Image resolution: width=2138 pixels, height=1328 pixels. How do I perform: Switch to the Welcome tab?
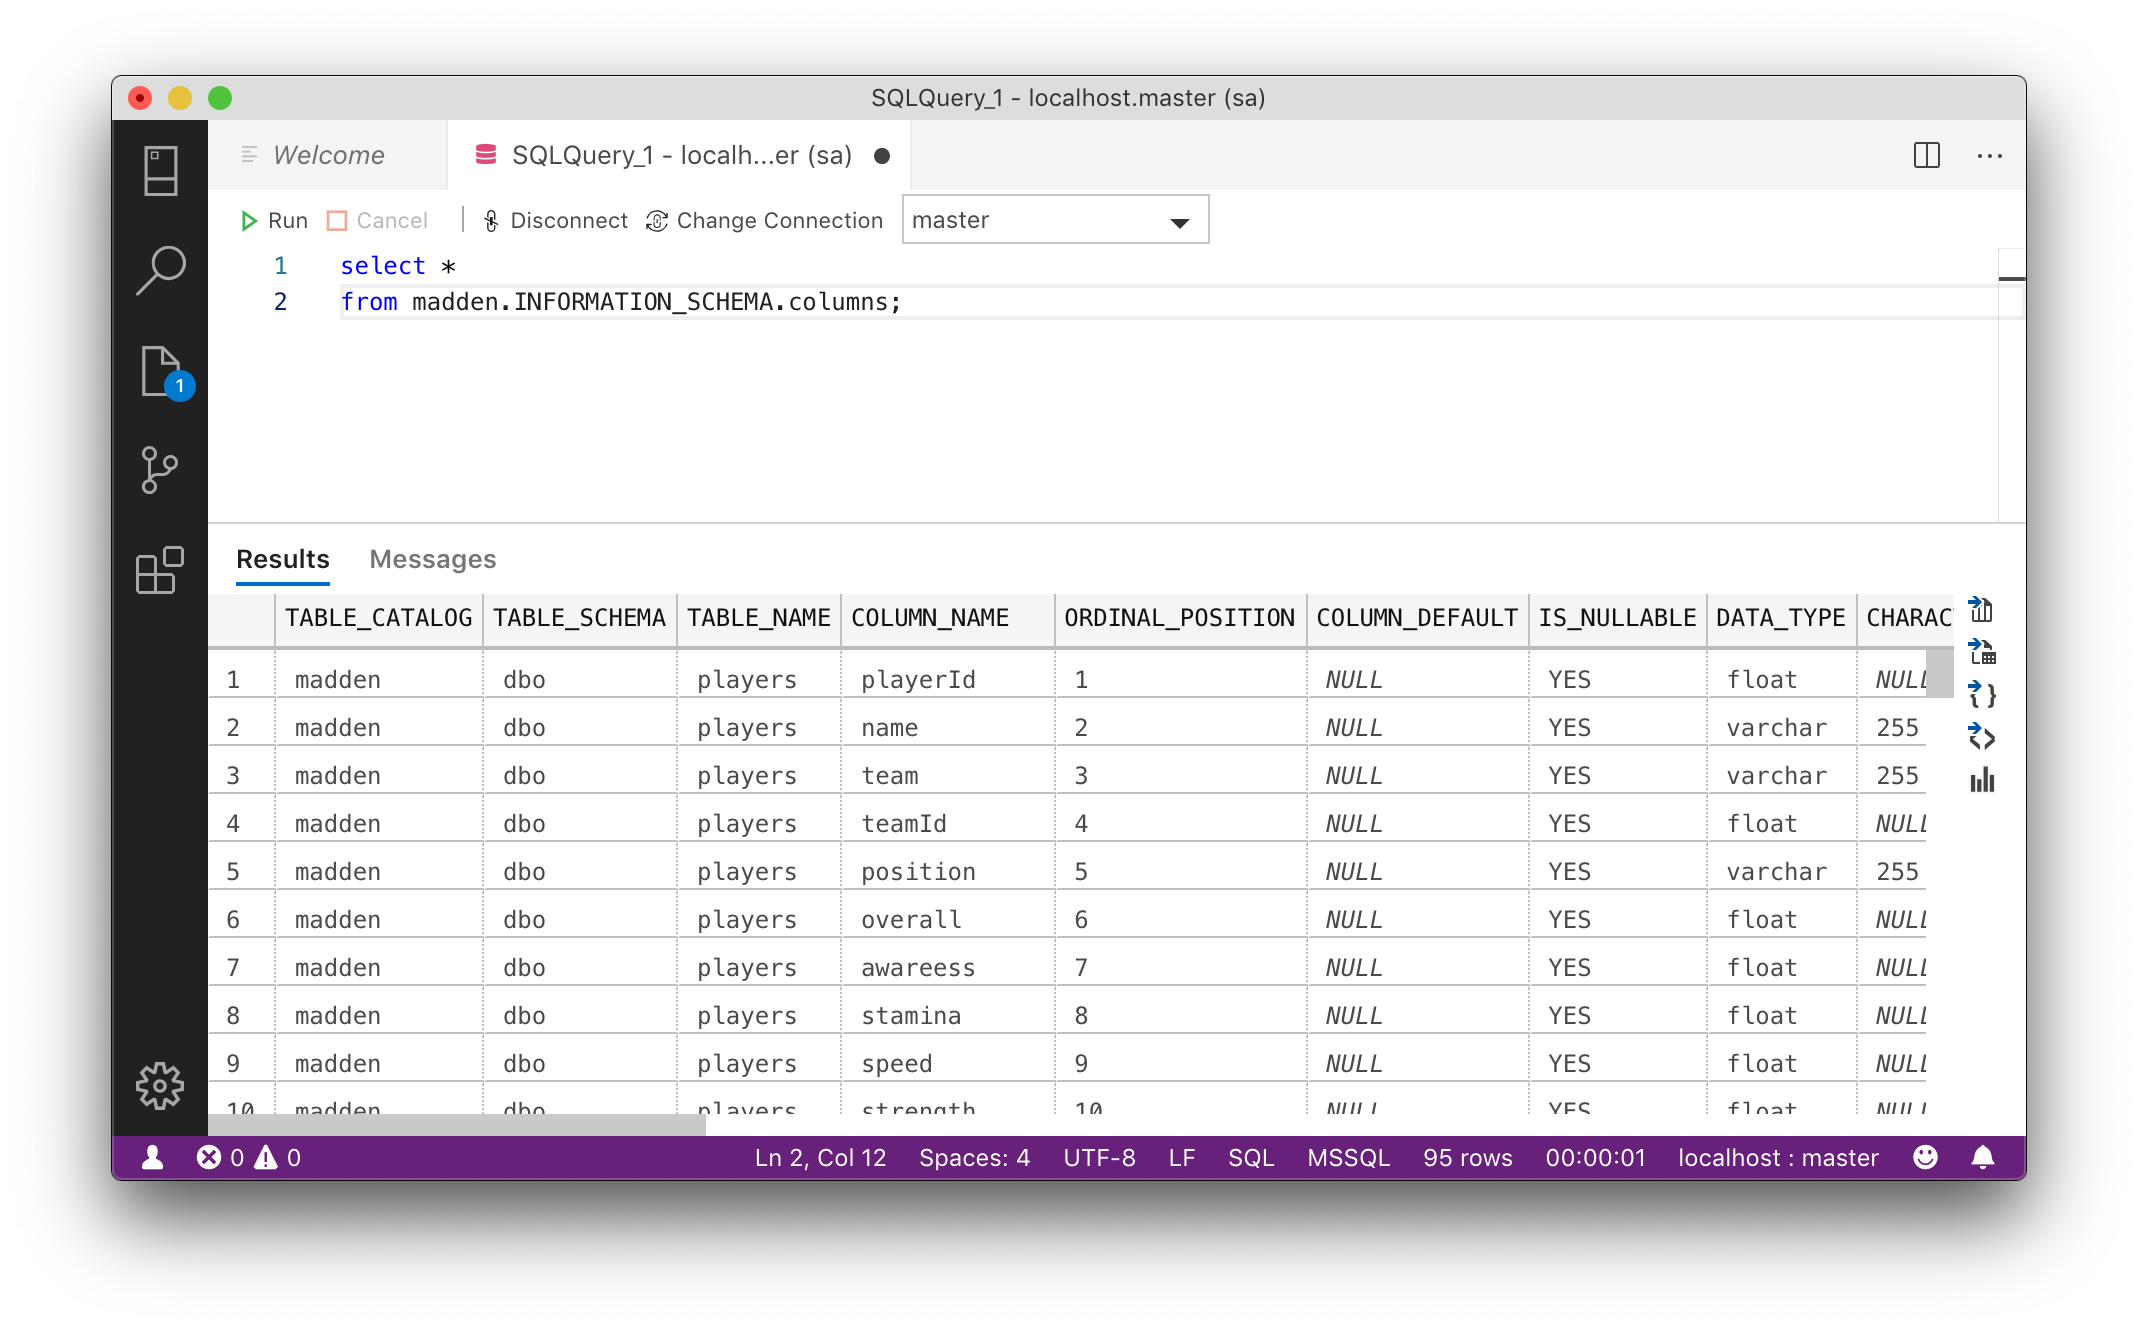328,155
